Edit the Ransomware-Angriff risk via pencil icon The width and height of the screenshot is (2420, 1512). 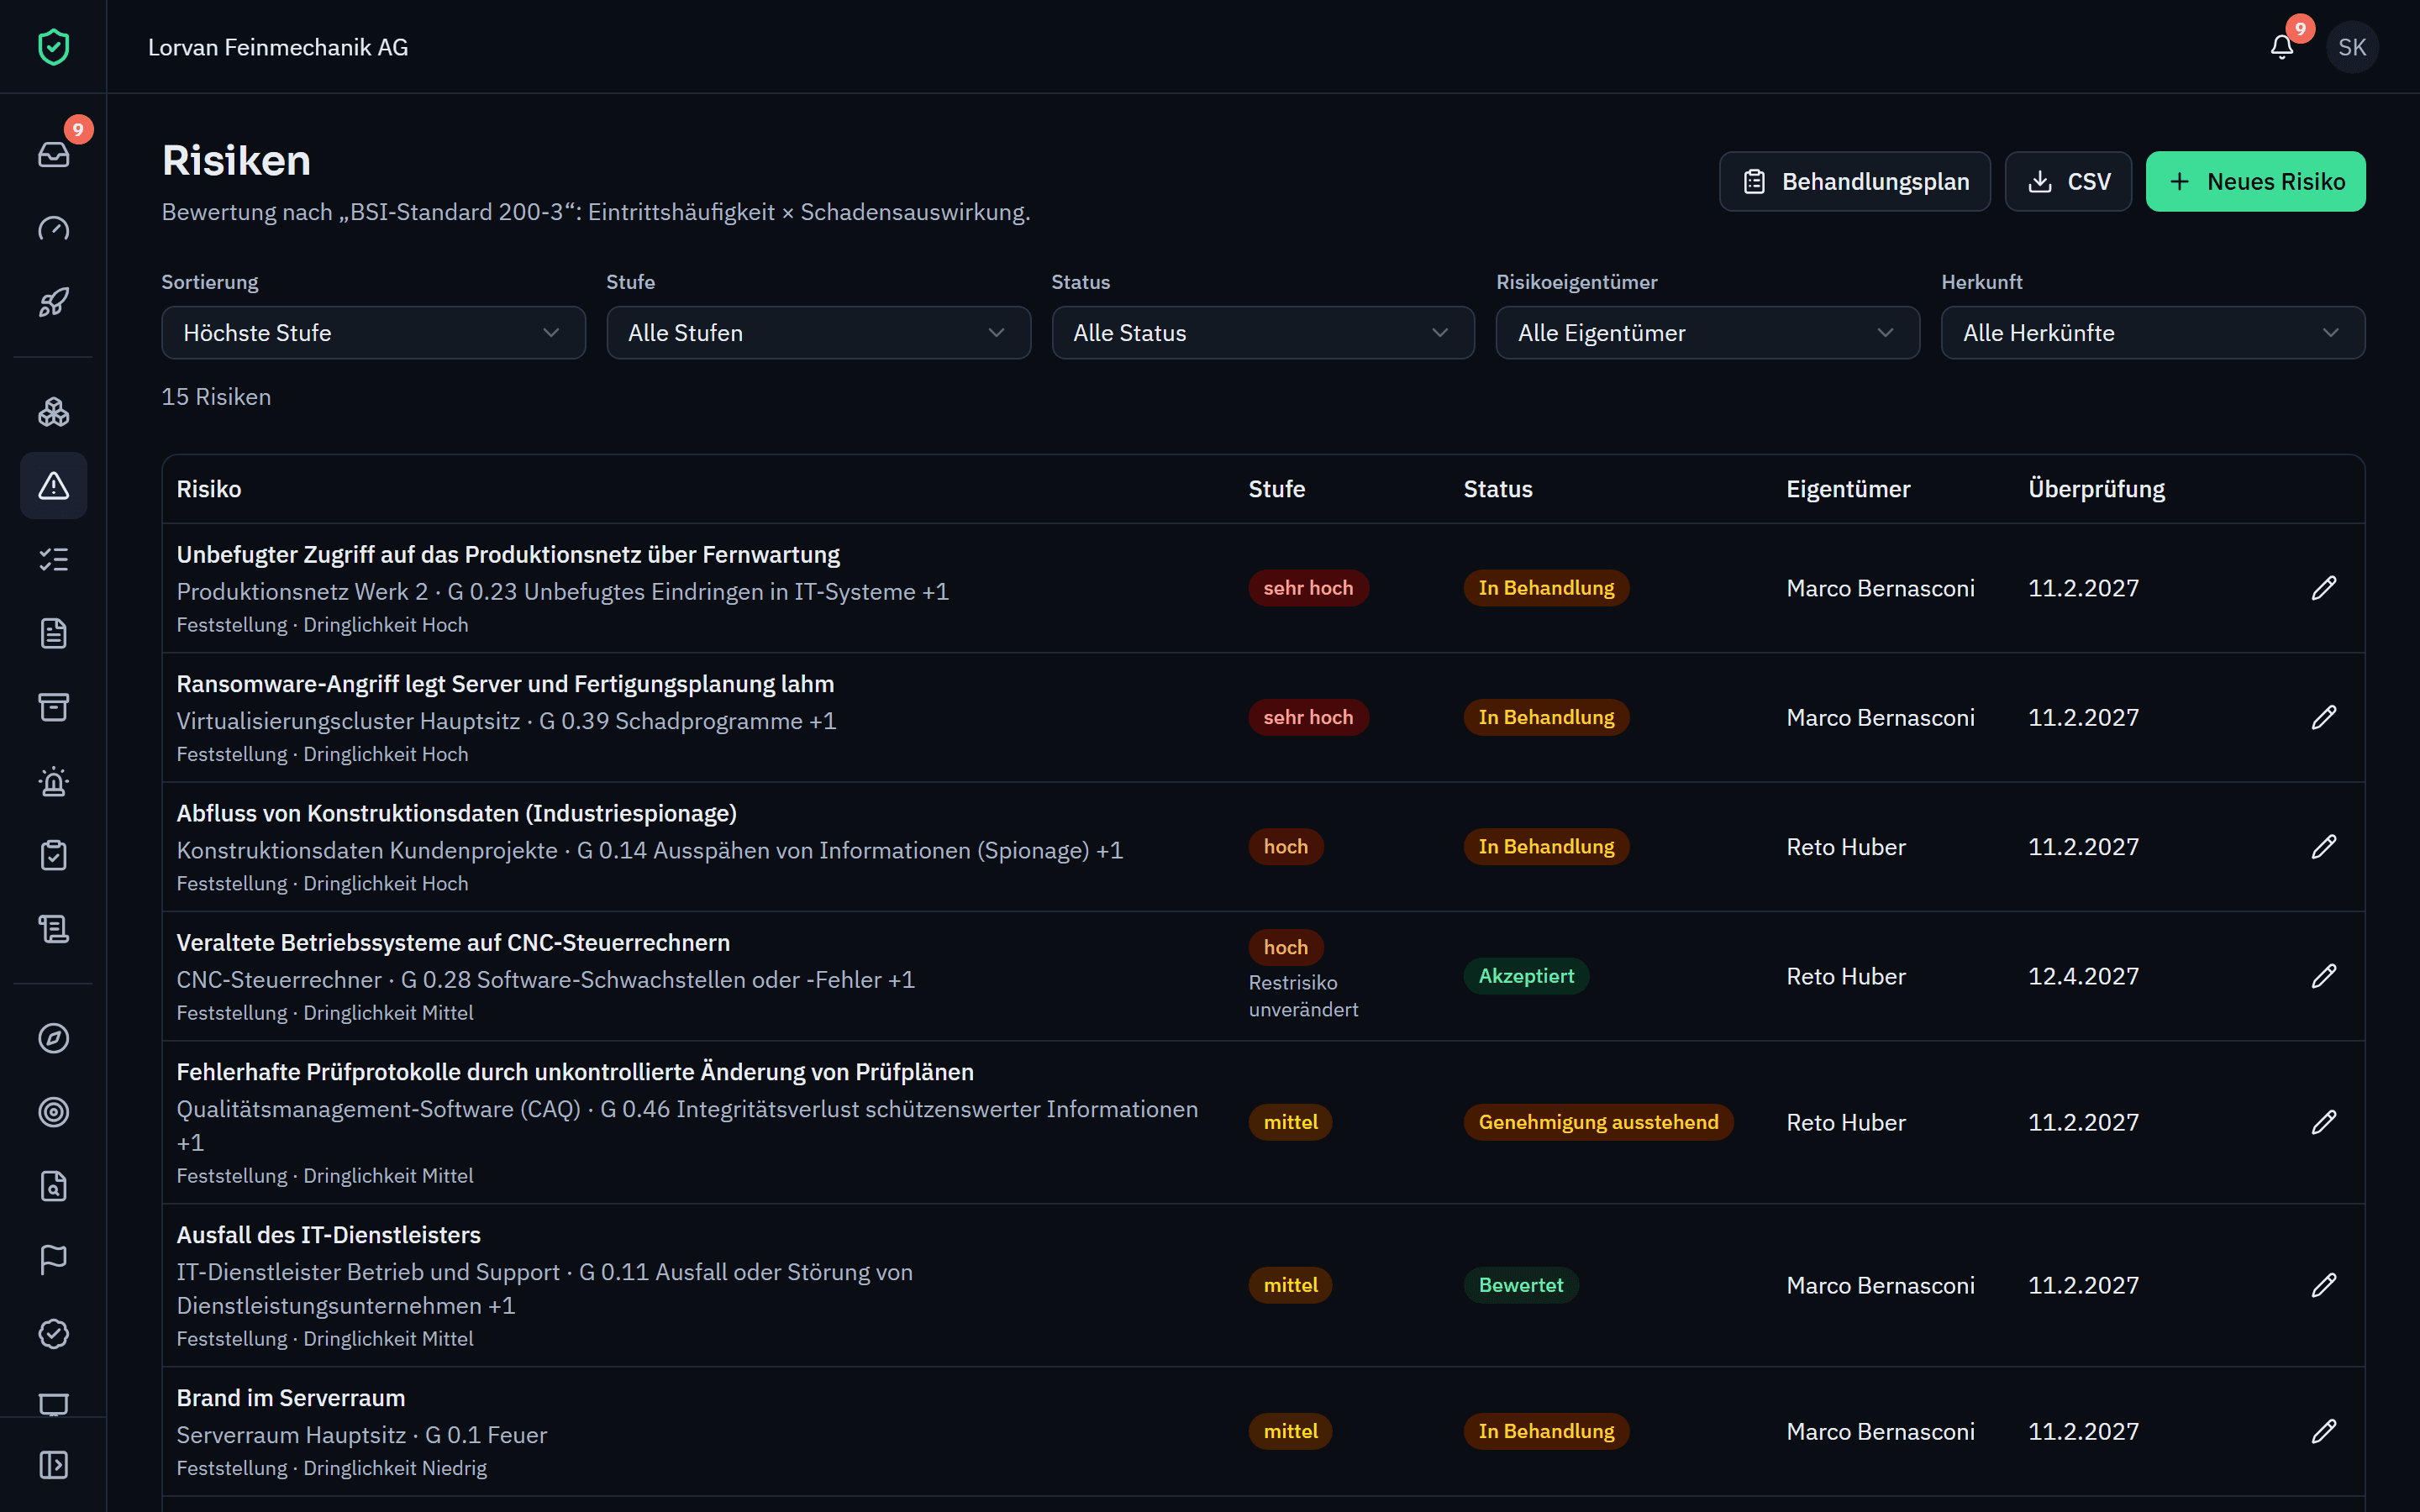(x=2324, y=717)
